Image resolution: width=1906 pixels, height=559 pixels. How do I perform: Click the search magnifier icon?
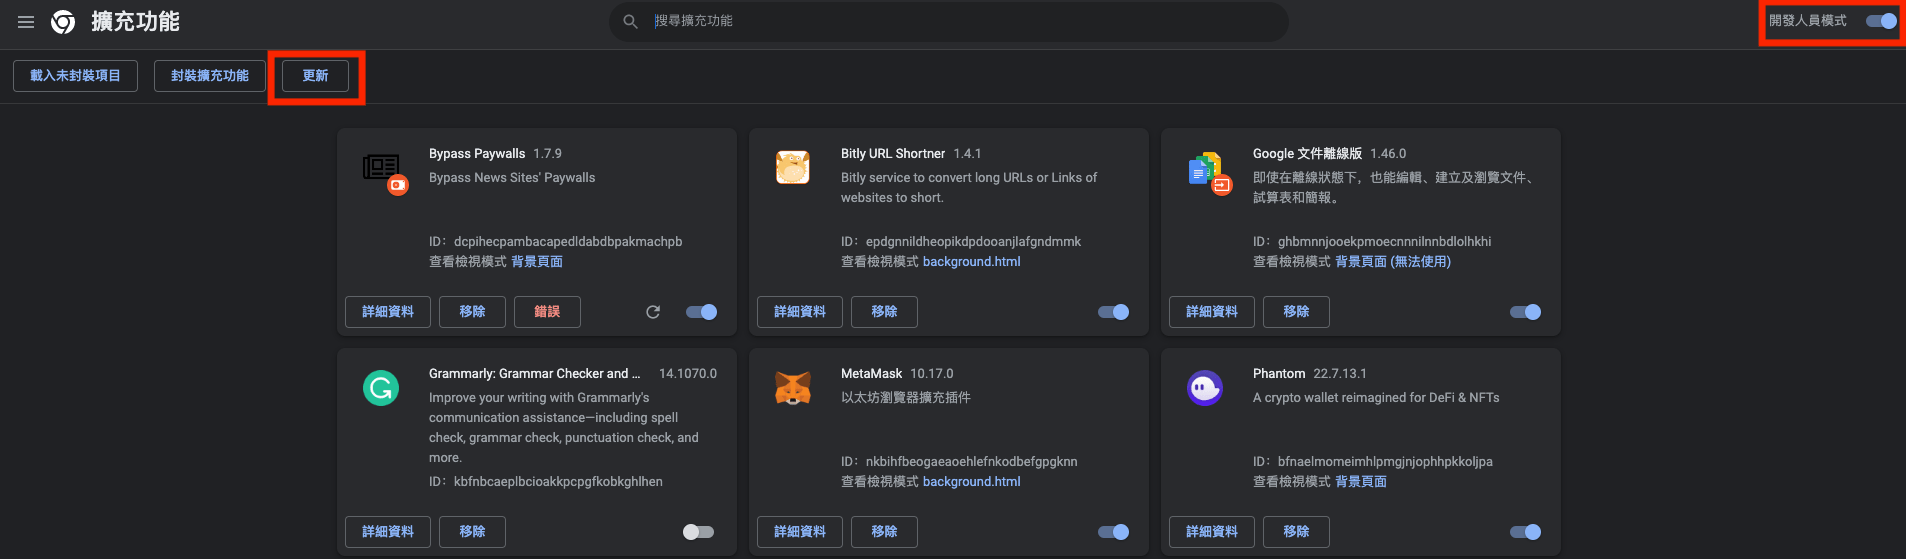630,21
